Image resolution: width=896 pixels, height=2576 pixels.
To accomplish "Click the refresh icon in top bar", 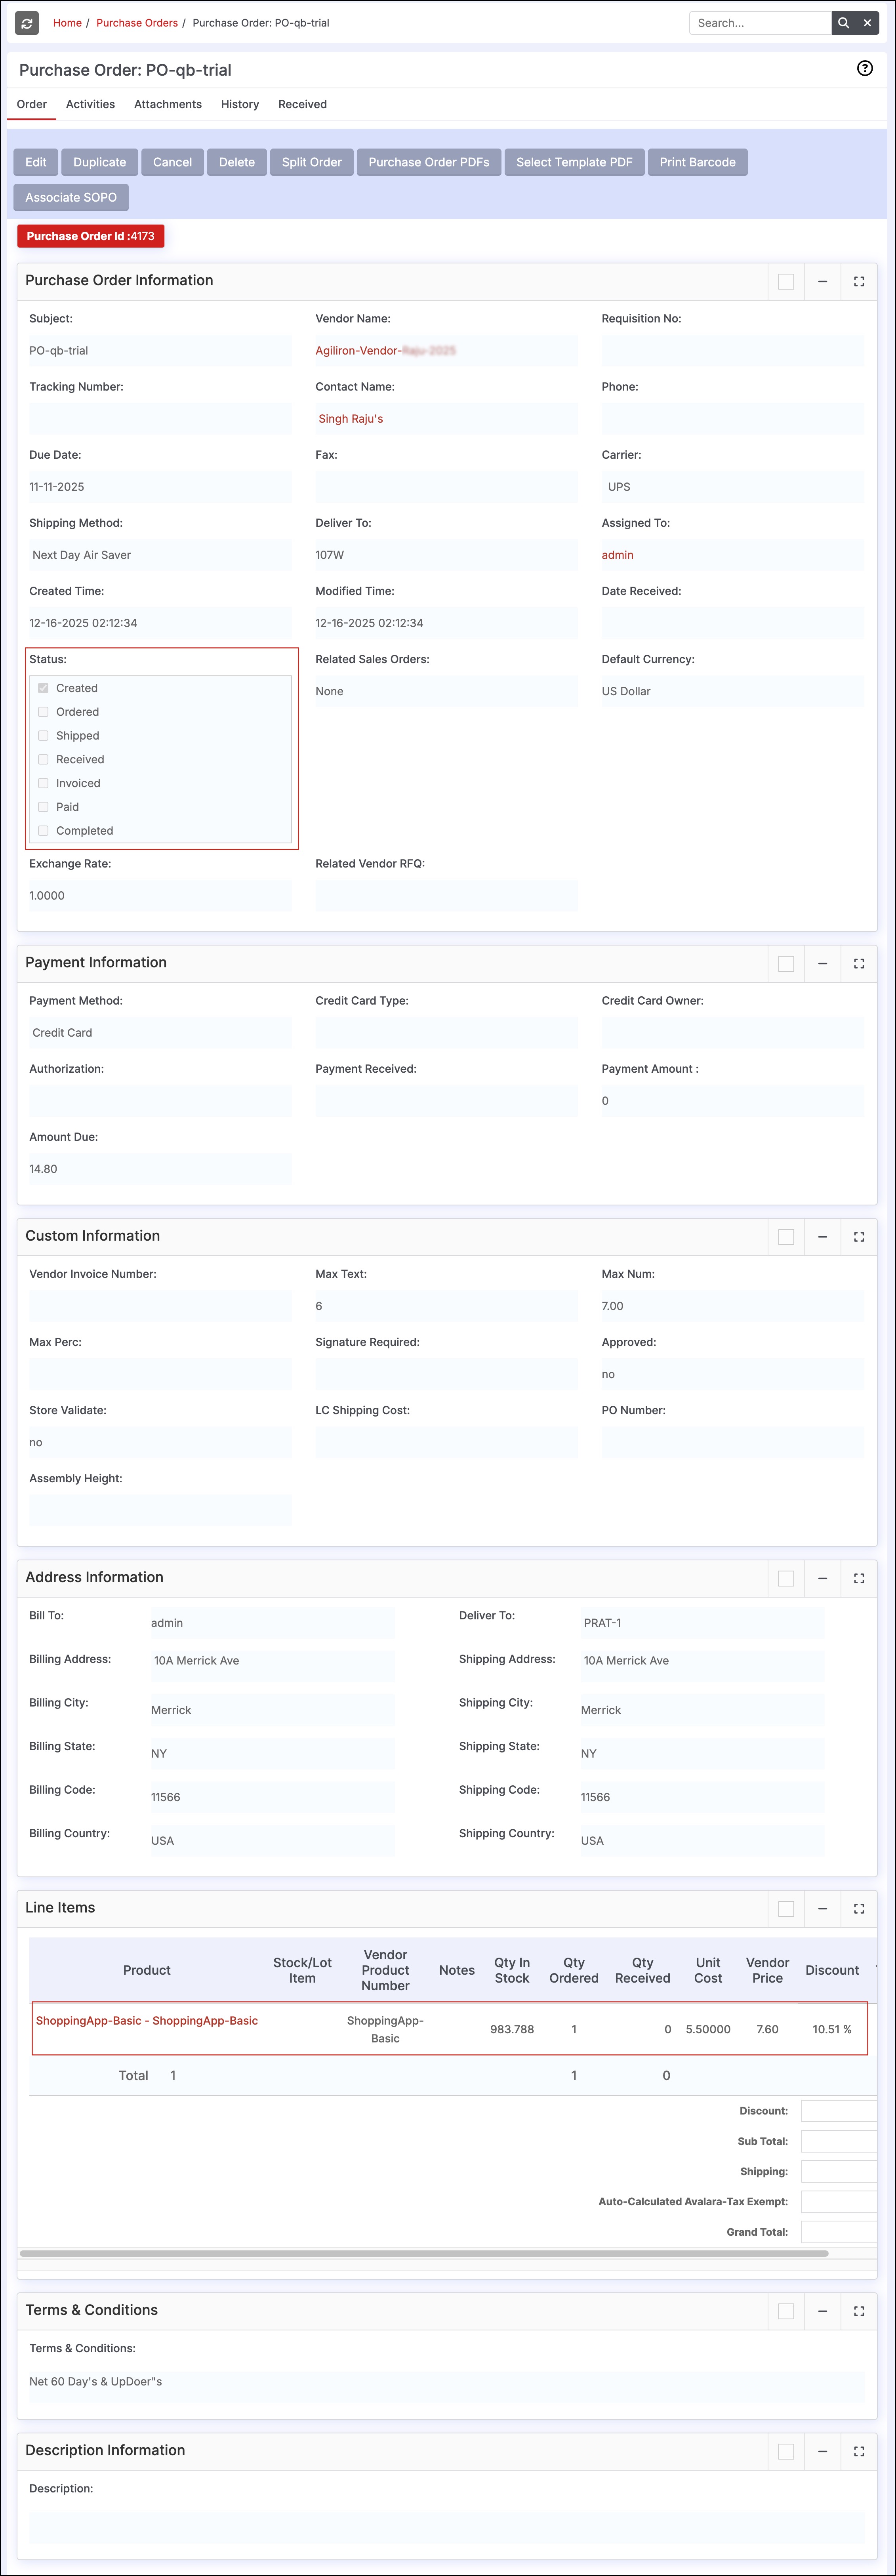I will point(27,23).
